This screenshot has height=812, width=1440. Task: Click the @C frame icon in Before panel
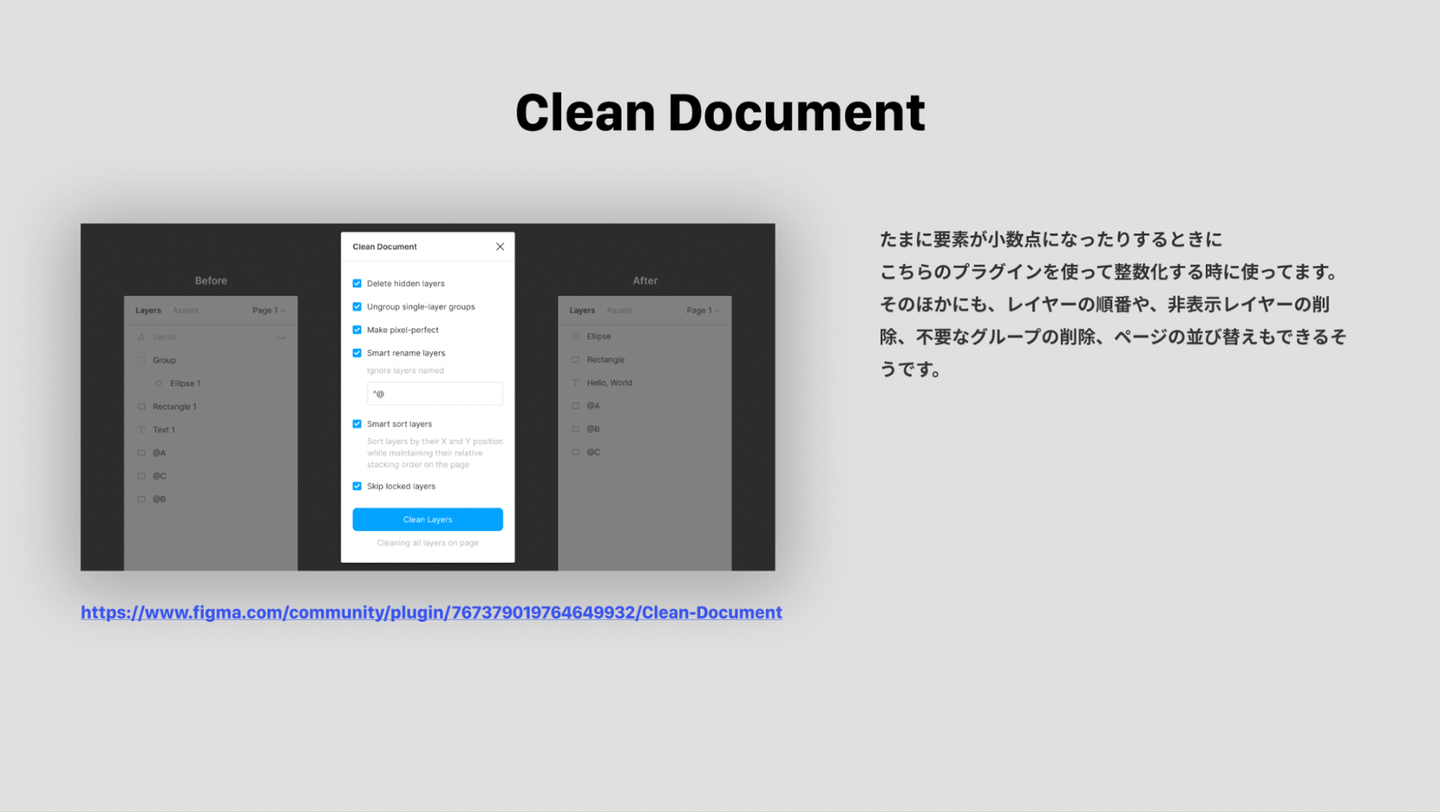[141, 476]
